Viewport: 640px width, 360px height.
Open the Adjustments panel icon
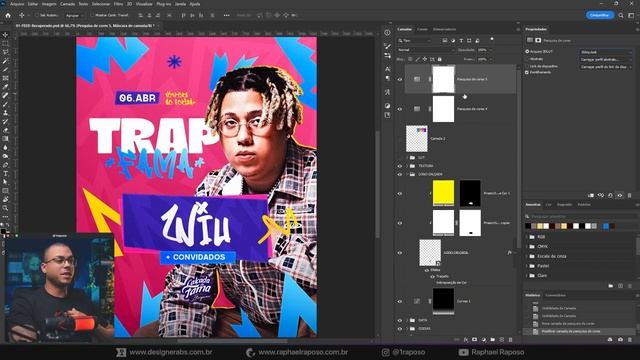(x=387, y=106)
